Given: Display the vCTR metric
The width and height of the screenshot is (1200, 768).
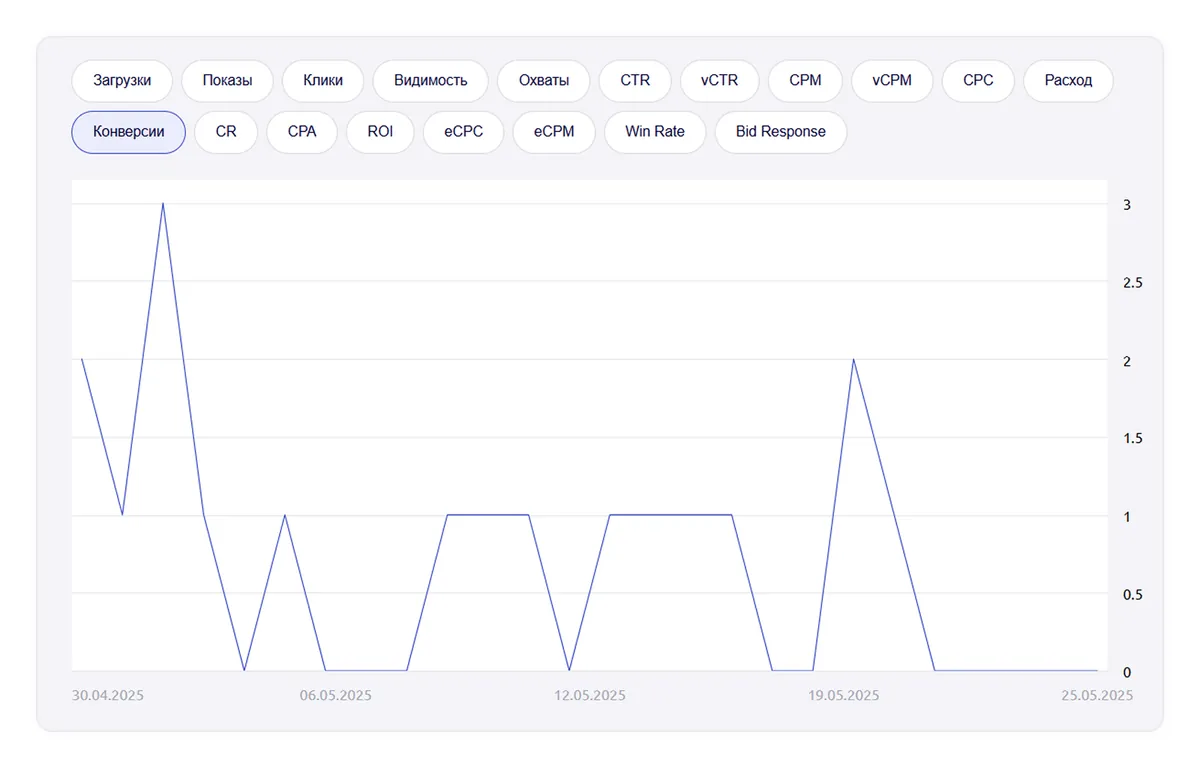Looking at the screenshot, I should click(x=719, y=81).
